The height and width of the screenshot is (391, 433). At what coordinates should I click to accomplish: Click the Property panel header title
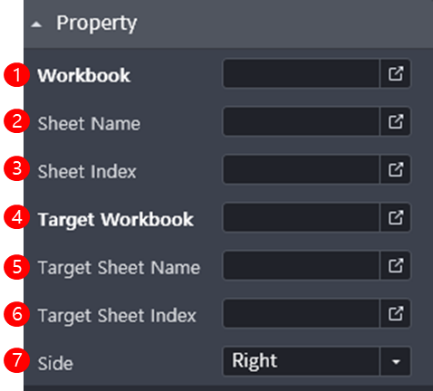pos(96,24)
